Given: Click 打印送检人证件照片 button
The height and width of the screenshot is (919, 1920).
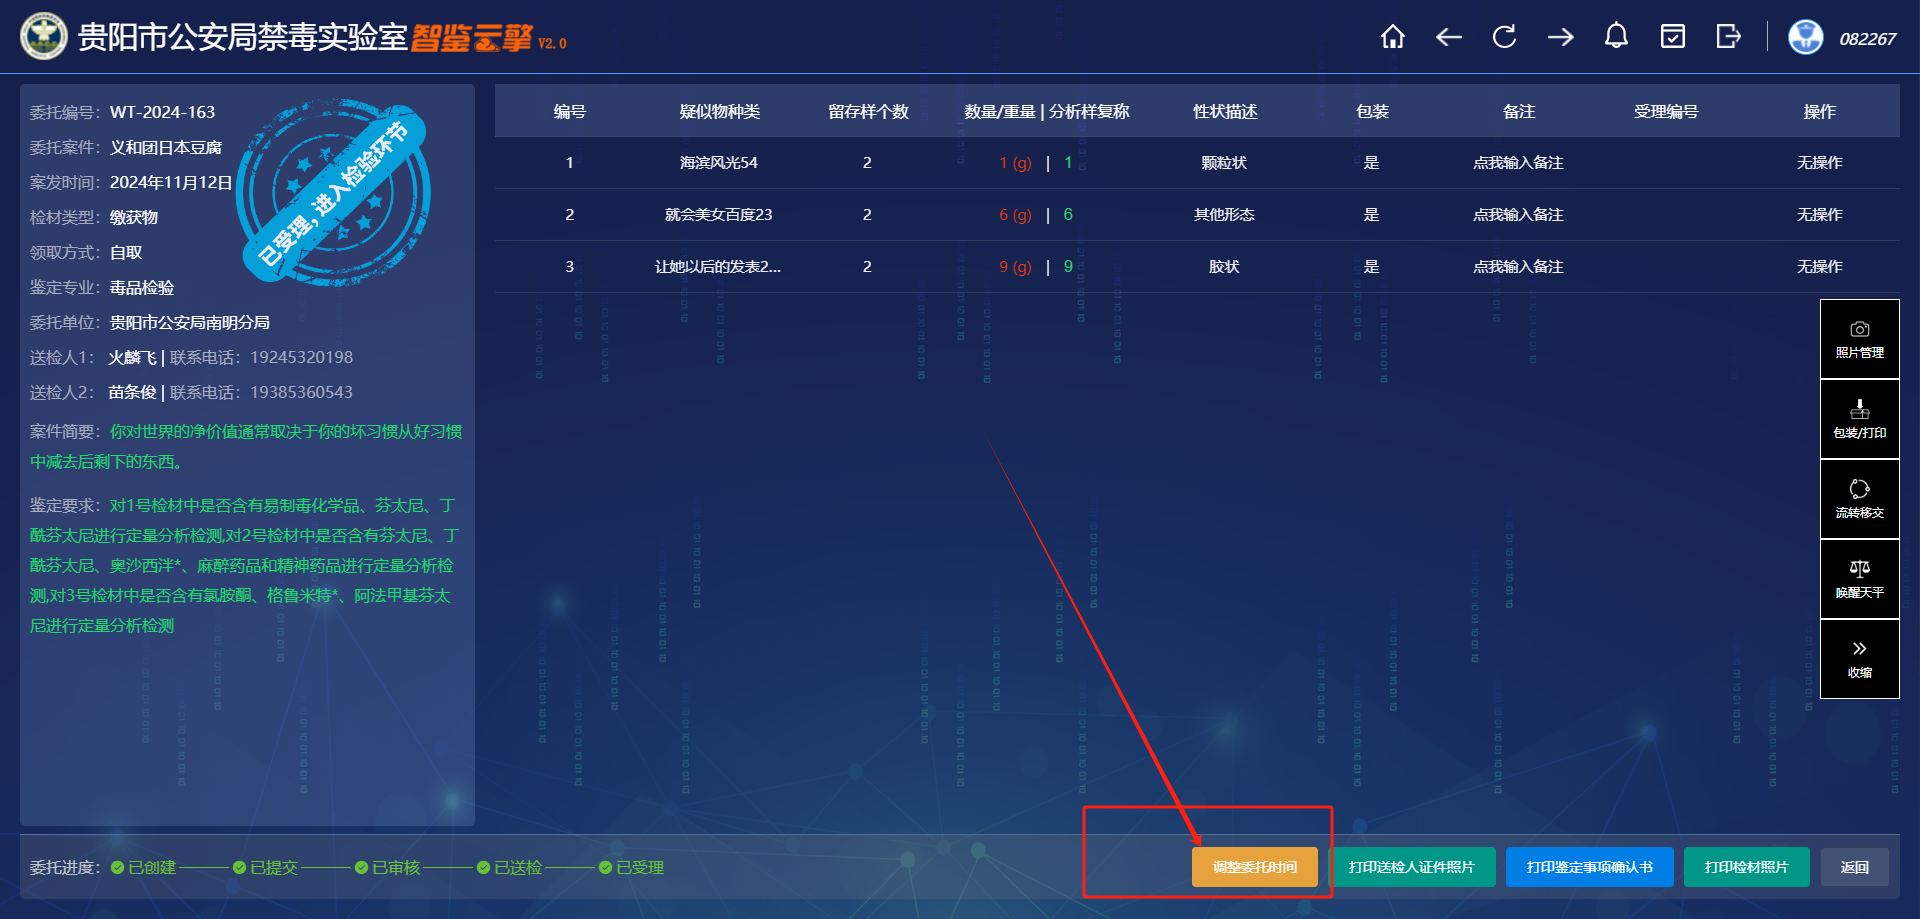Looking at the screenshot, I should [1411, 867].
